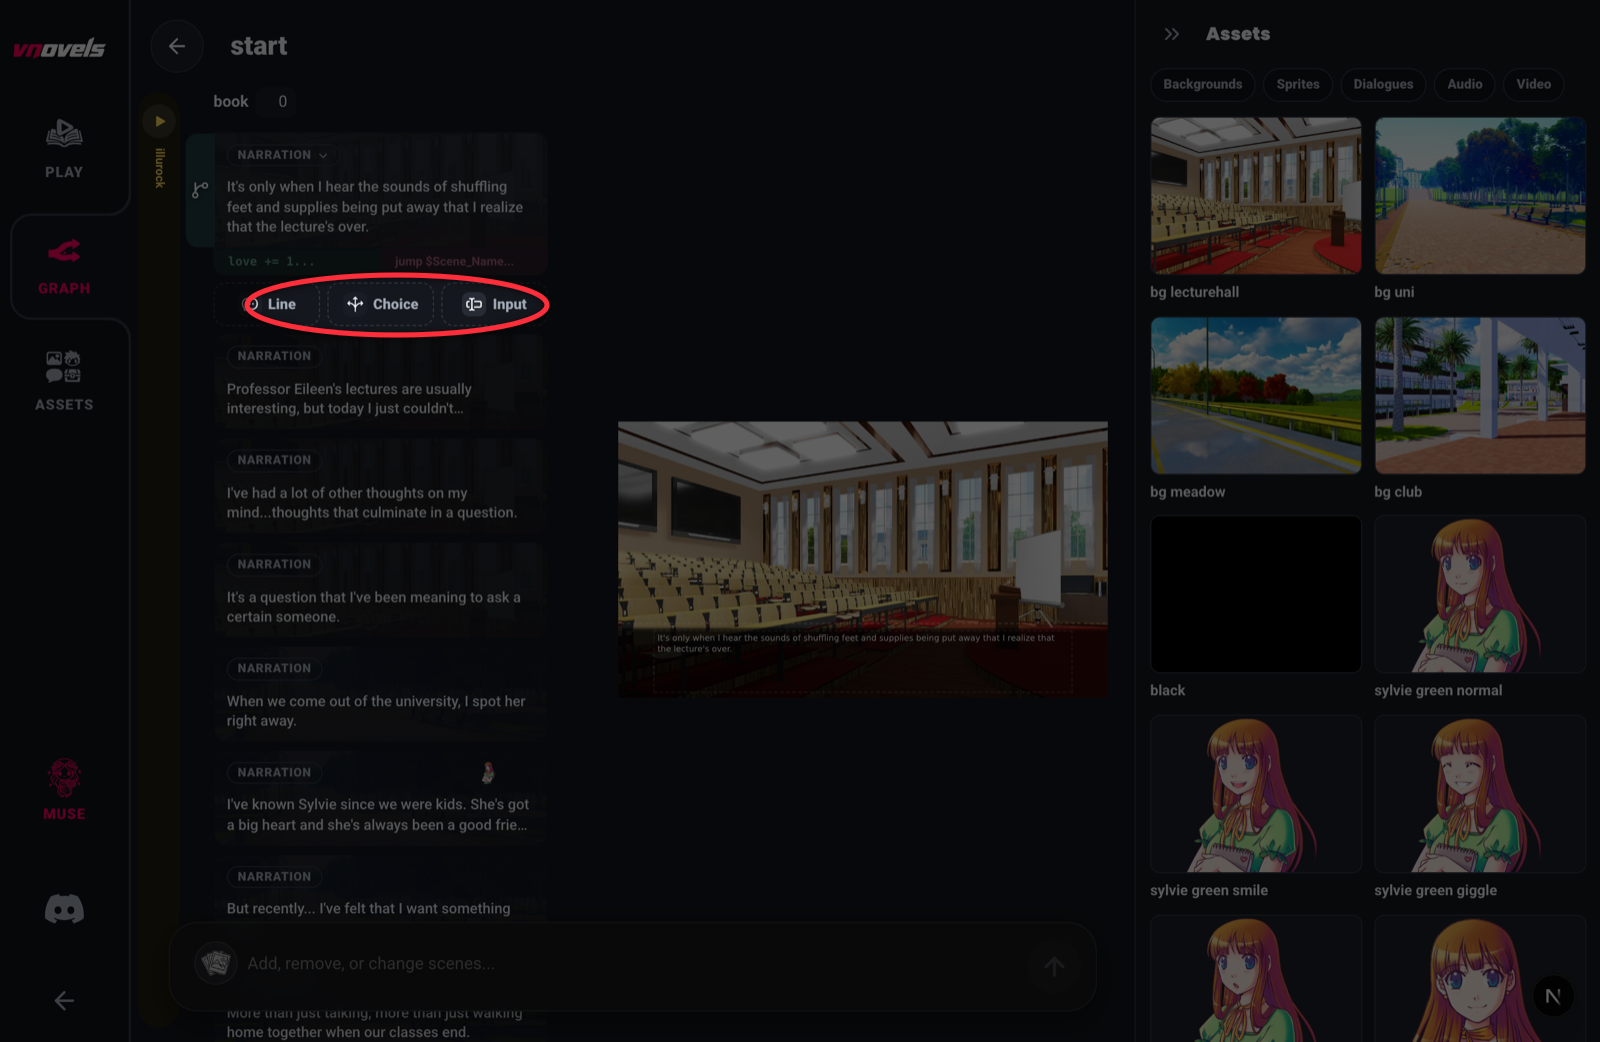
Task: Click the cards icon in the prompt bar
Action: point(215,964)
